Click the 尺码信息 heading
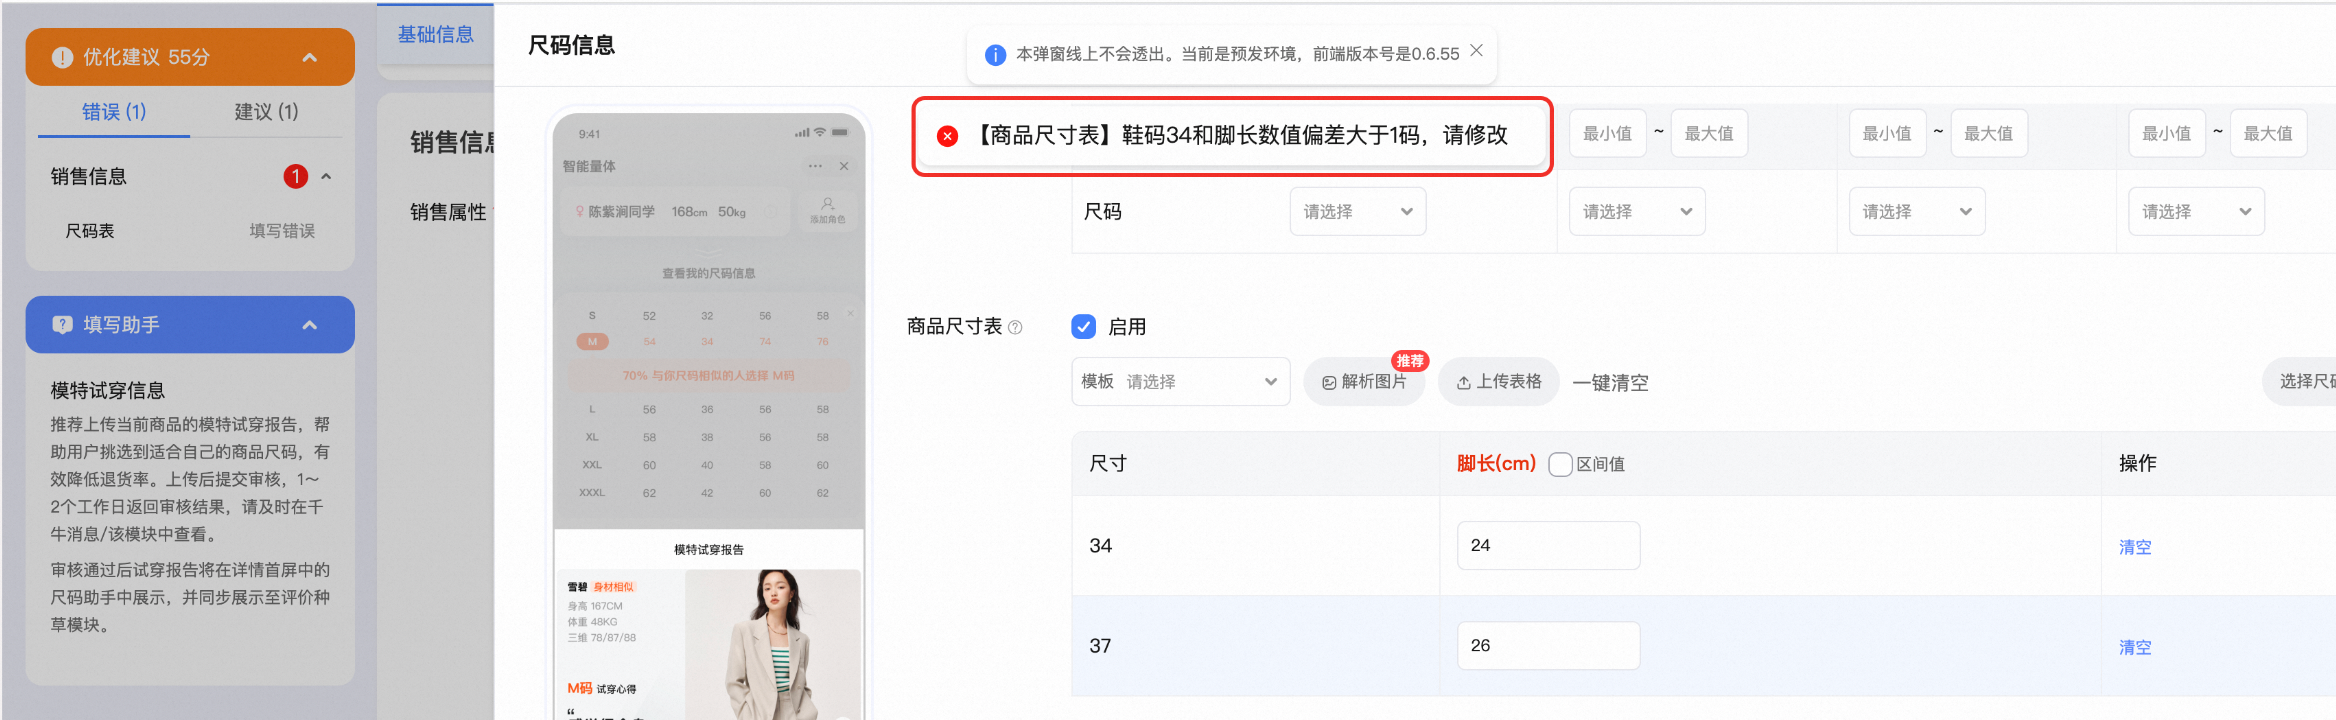This screenshot has width=2336, height=720. click(571, 46)
